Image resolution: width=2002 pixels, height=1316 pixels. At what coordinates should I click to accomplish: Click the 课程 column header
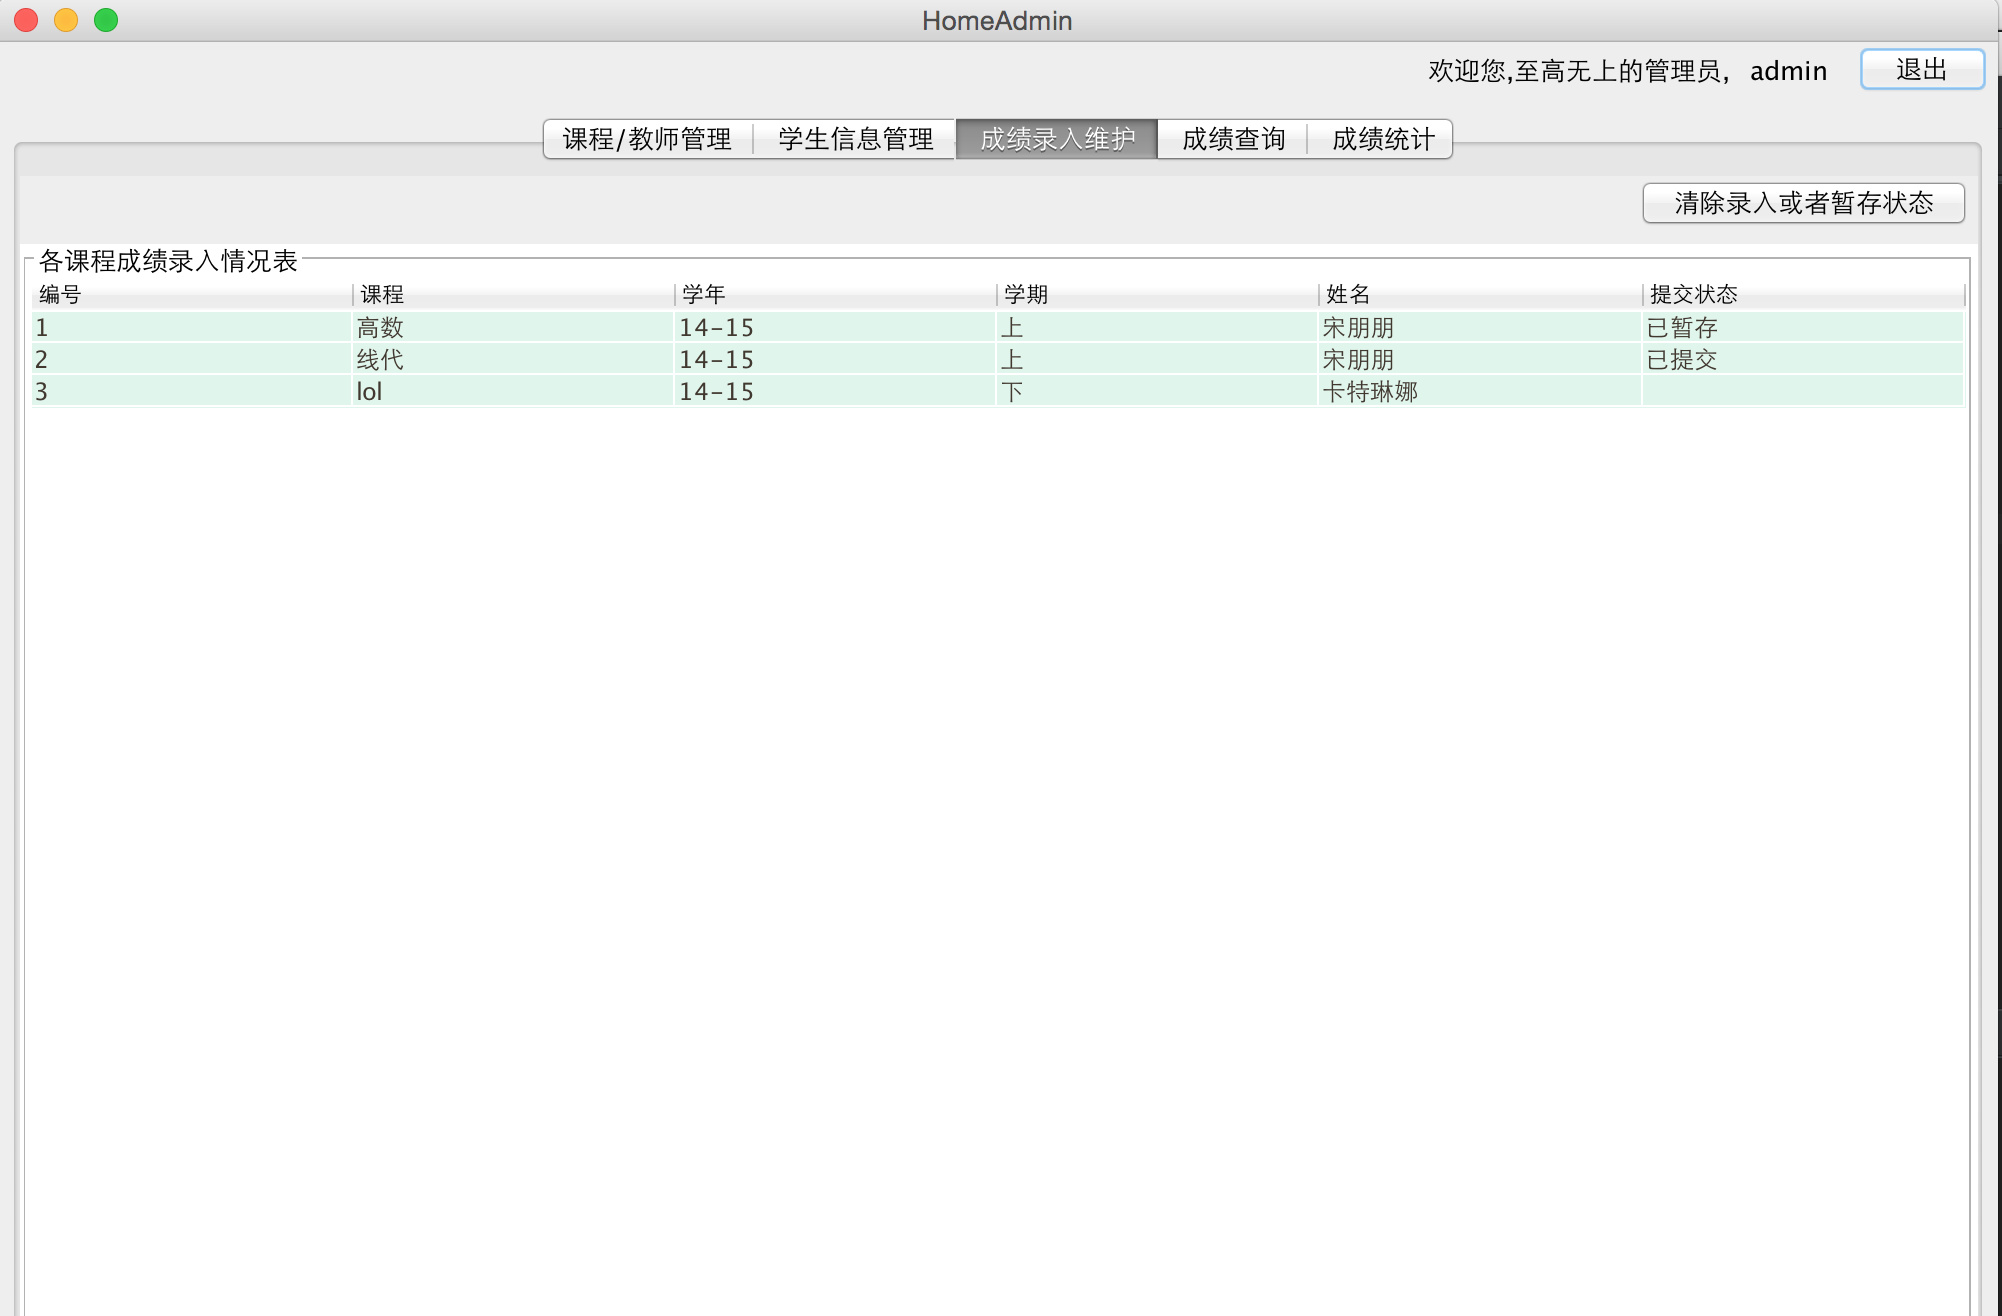click(512, 294)
